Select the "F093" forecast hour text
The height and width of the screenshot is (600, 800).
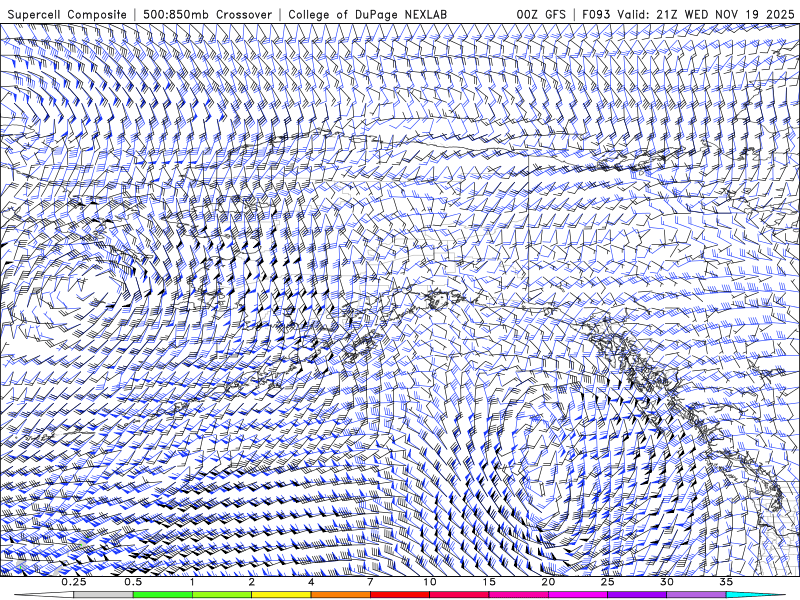pos(596,15)
